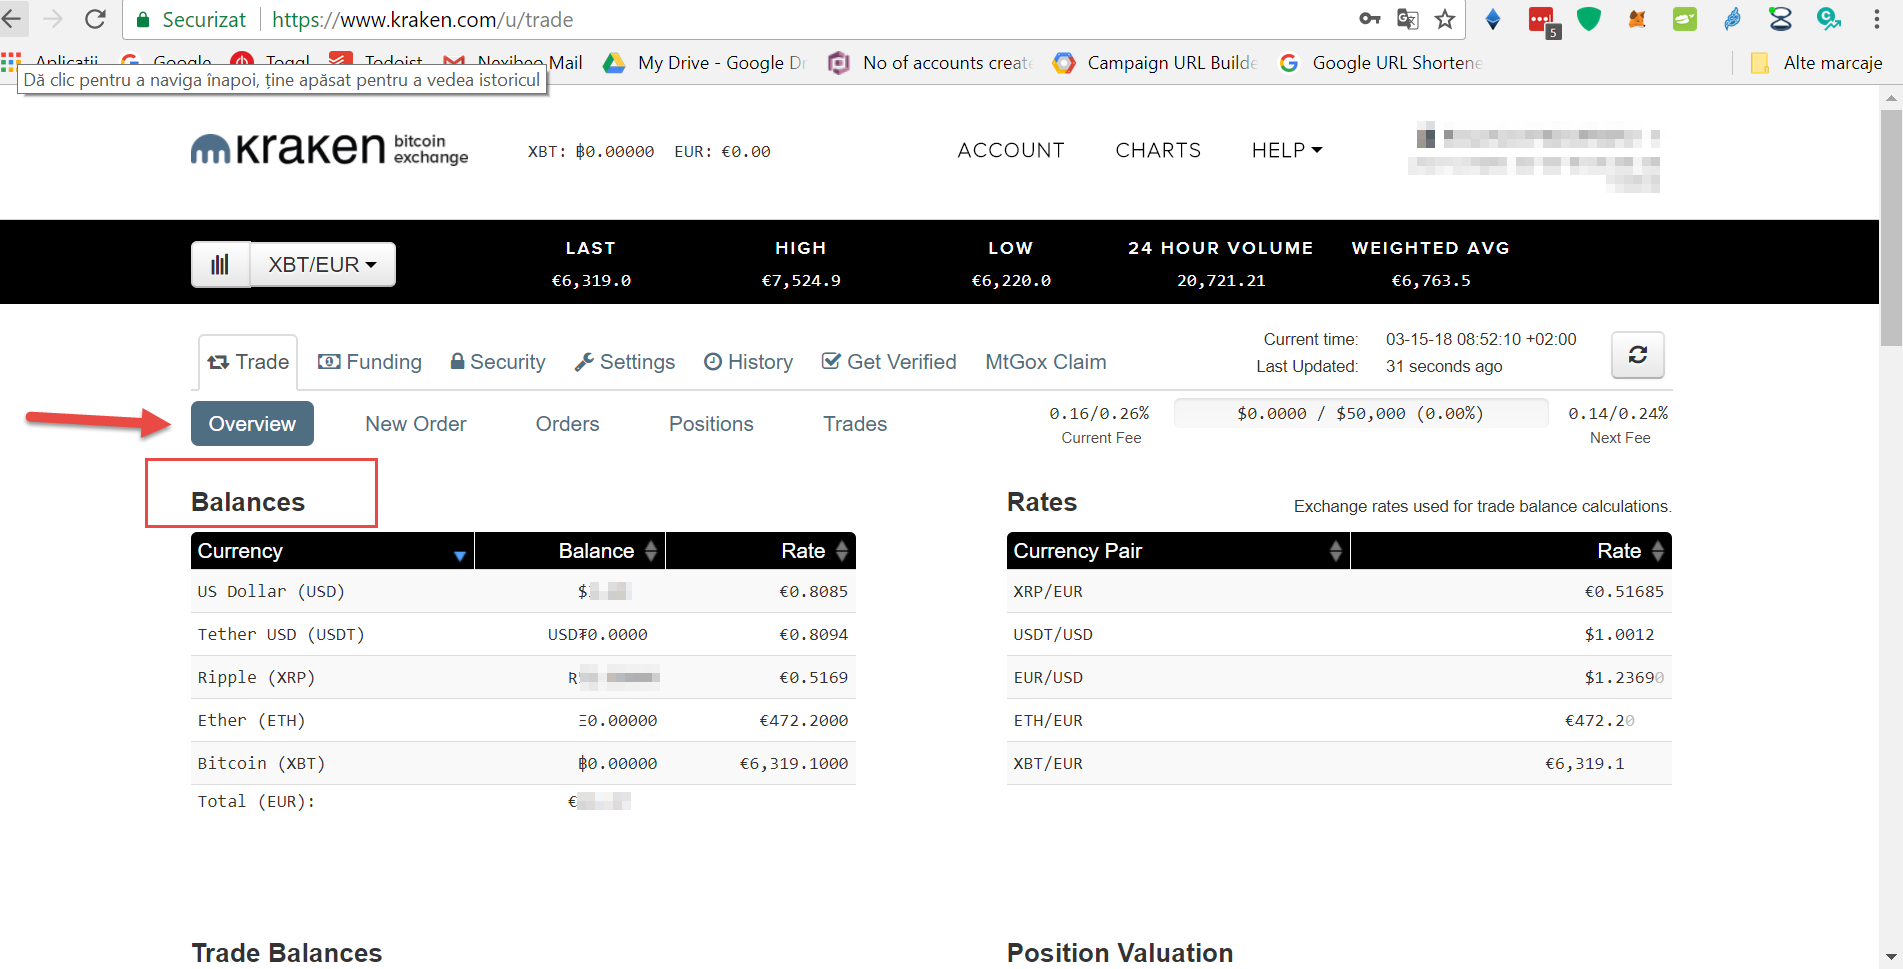Switch to the Trade tab
The image size is (1903, 969).
(x=248, y=362)
